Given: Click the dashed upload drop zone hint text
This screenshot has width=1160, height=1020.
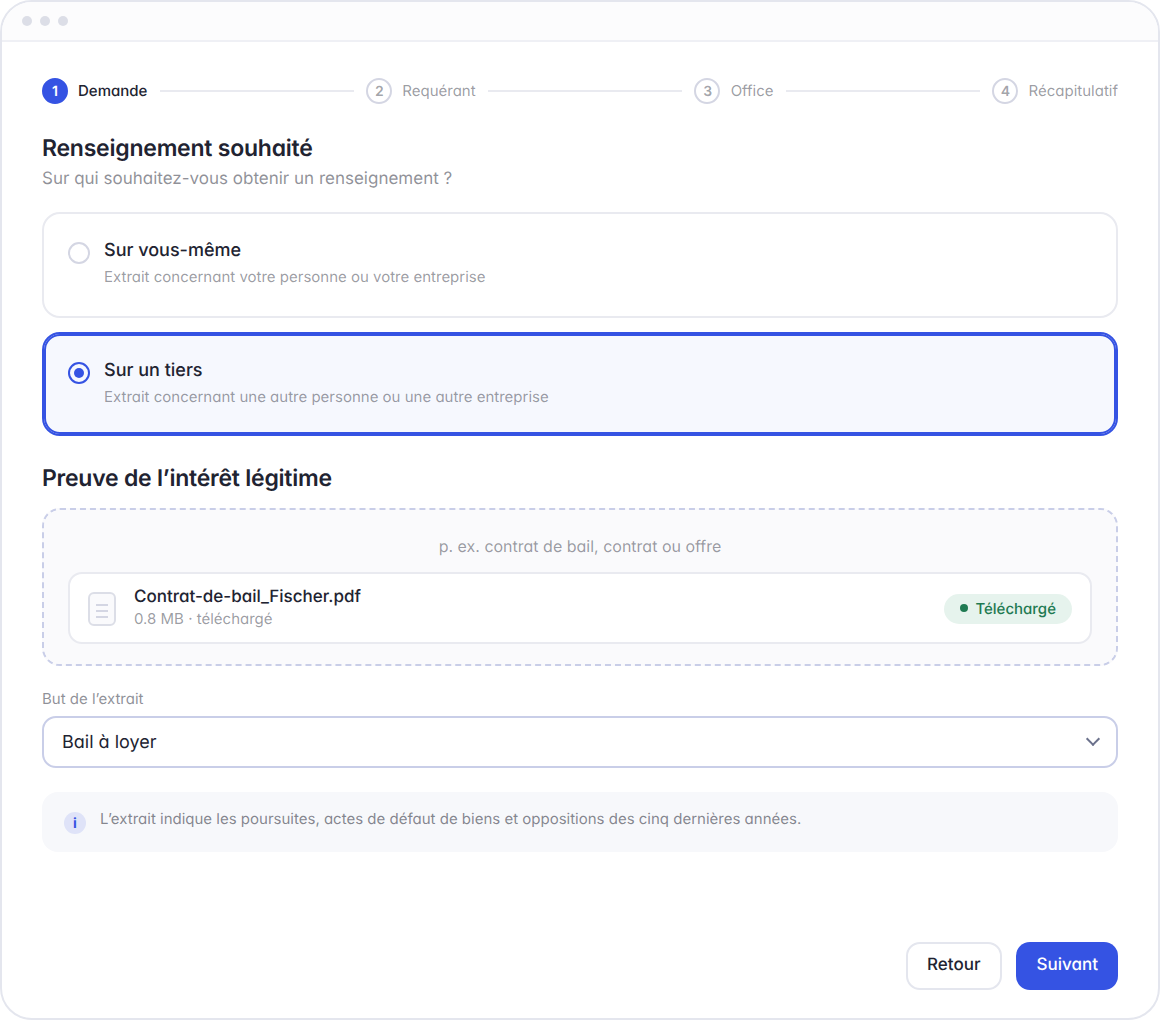Looking at the screenshot, I should tap(580, 547).
